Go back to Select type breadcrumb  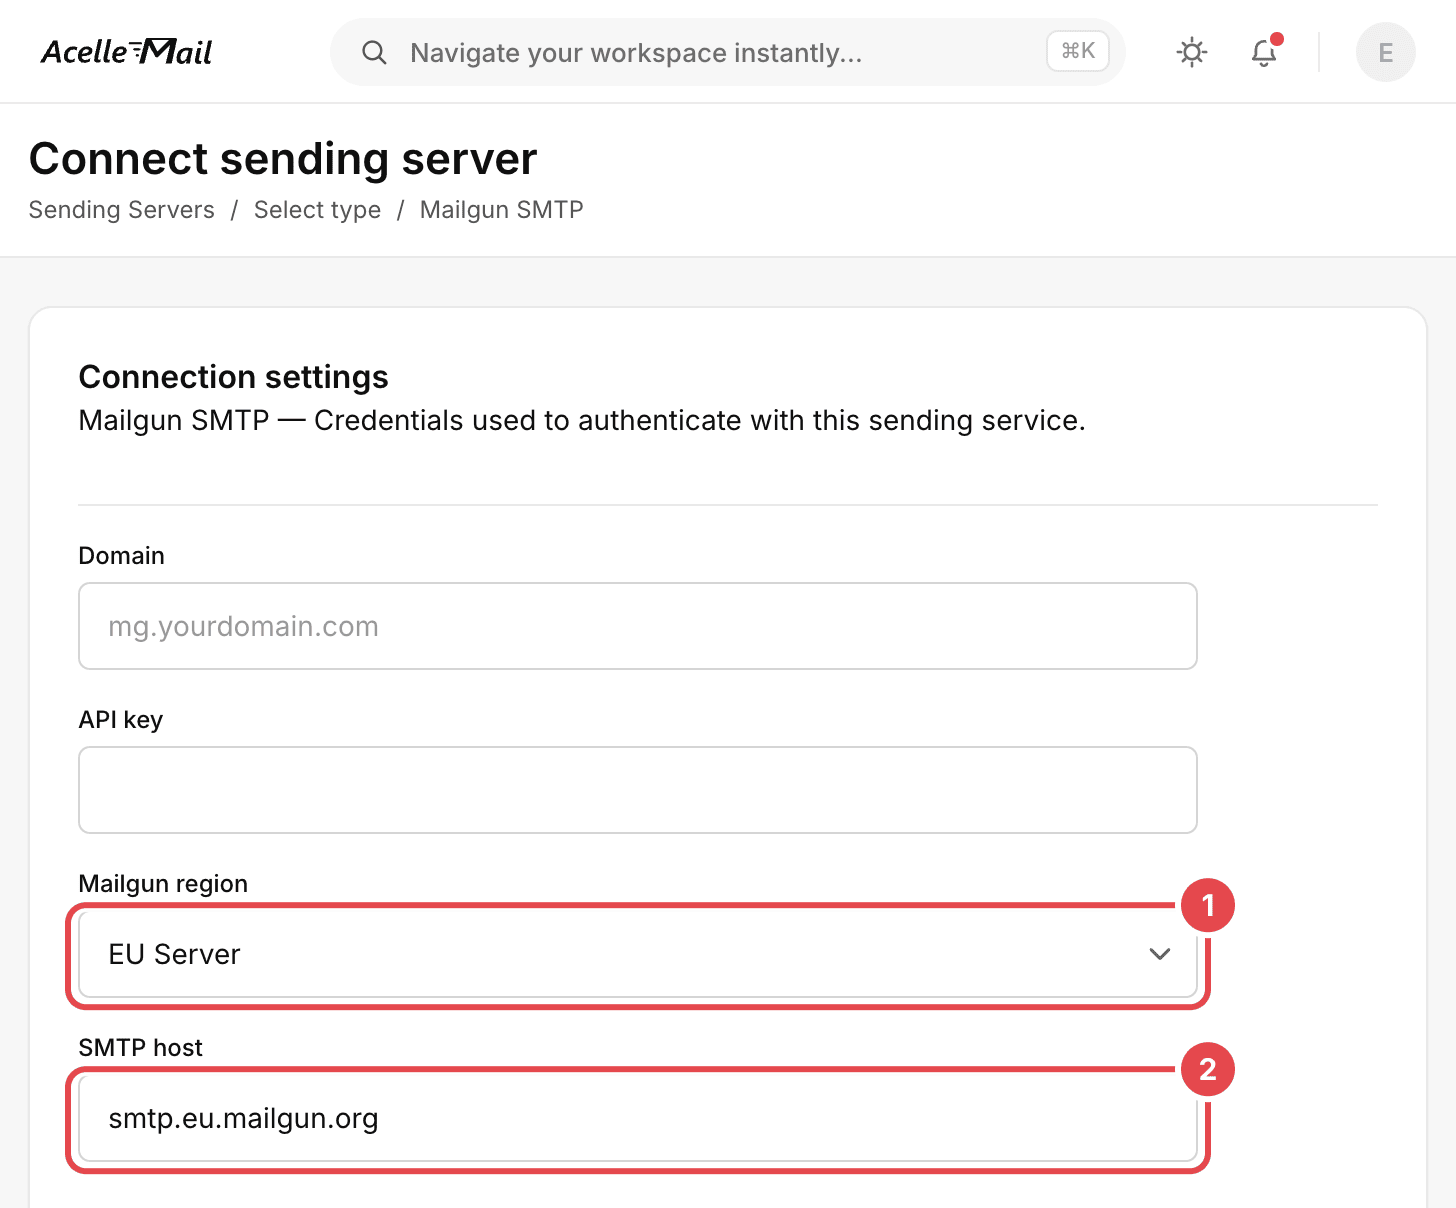tap(317, 210)
